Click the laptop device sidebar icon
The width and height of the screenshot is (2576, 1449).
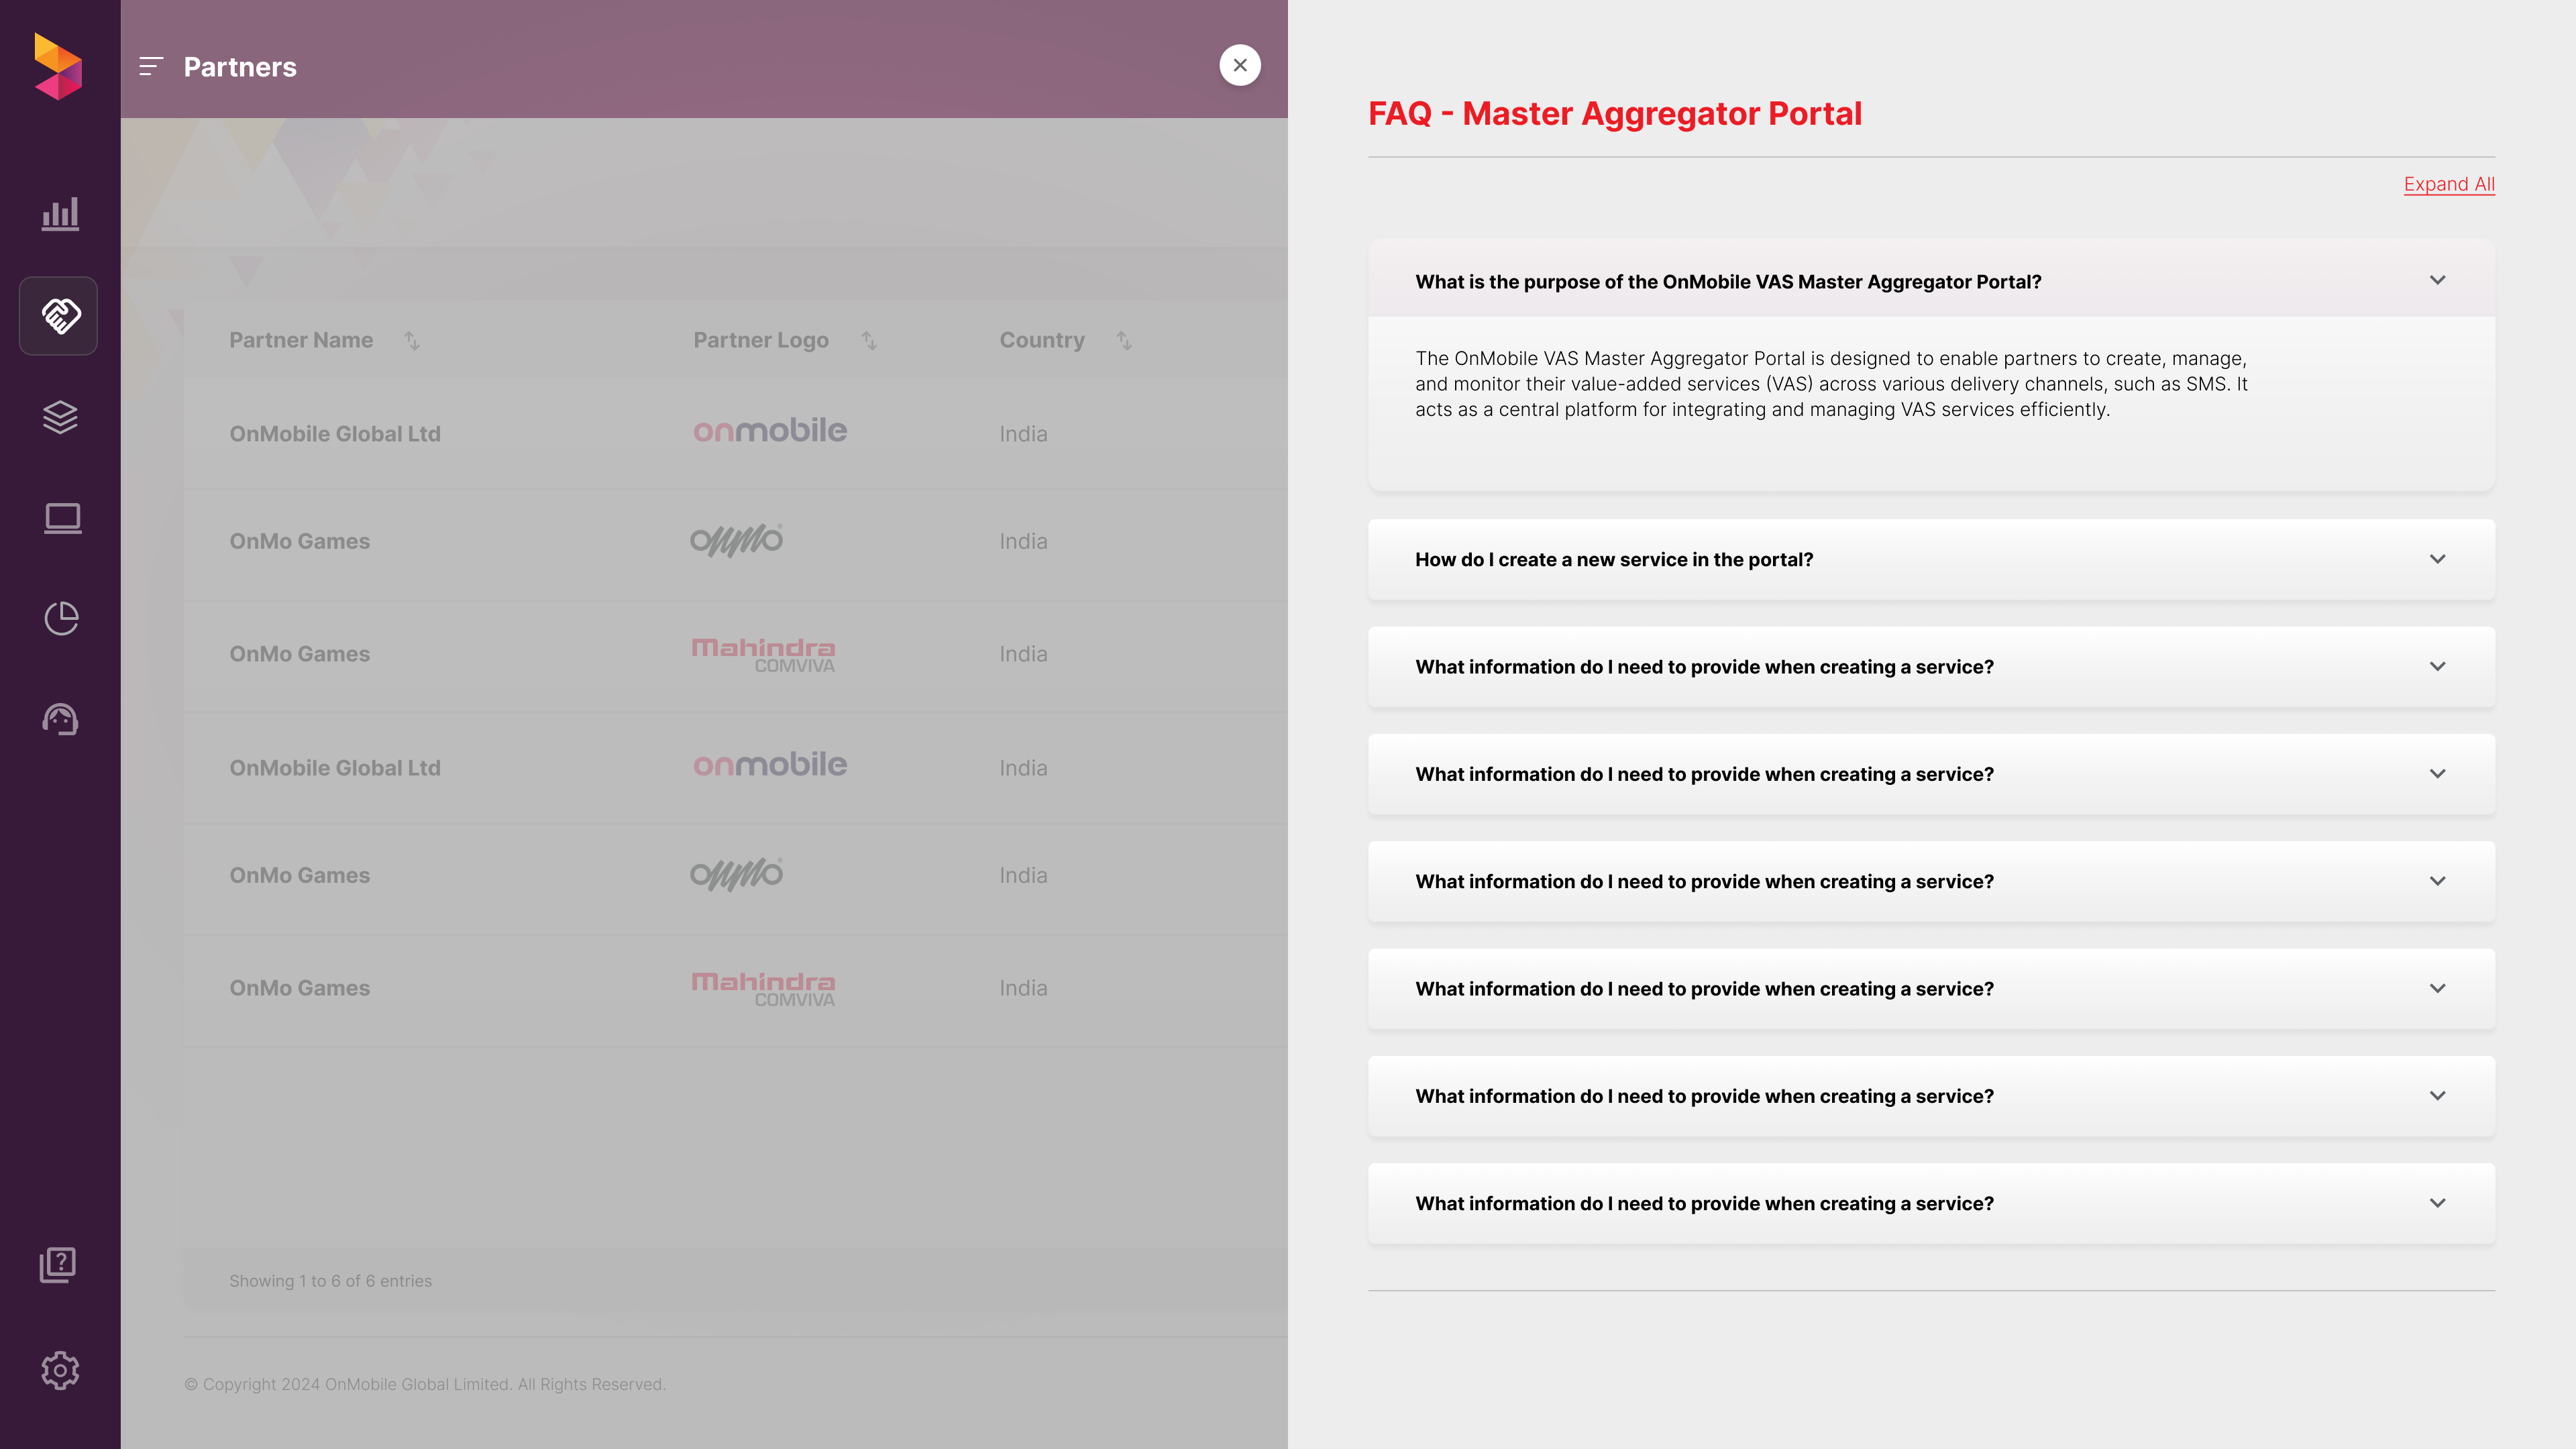tap(62, 518)
